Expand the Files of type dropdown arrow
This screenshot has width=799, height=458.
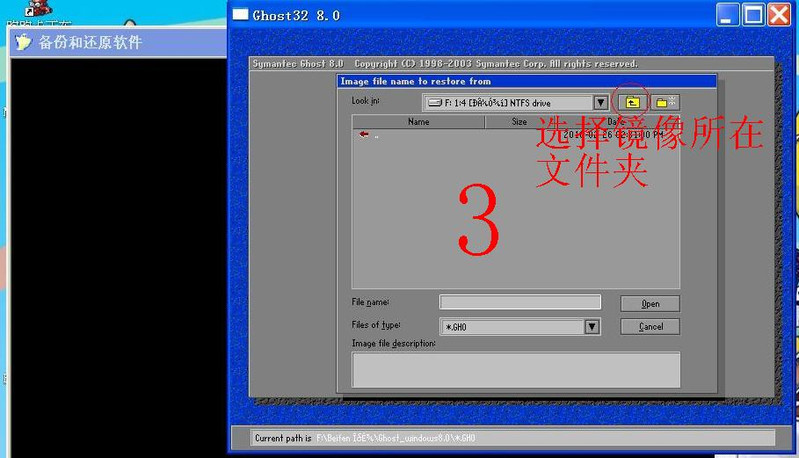coord(592,327)
